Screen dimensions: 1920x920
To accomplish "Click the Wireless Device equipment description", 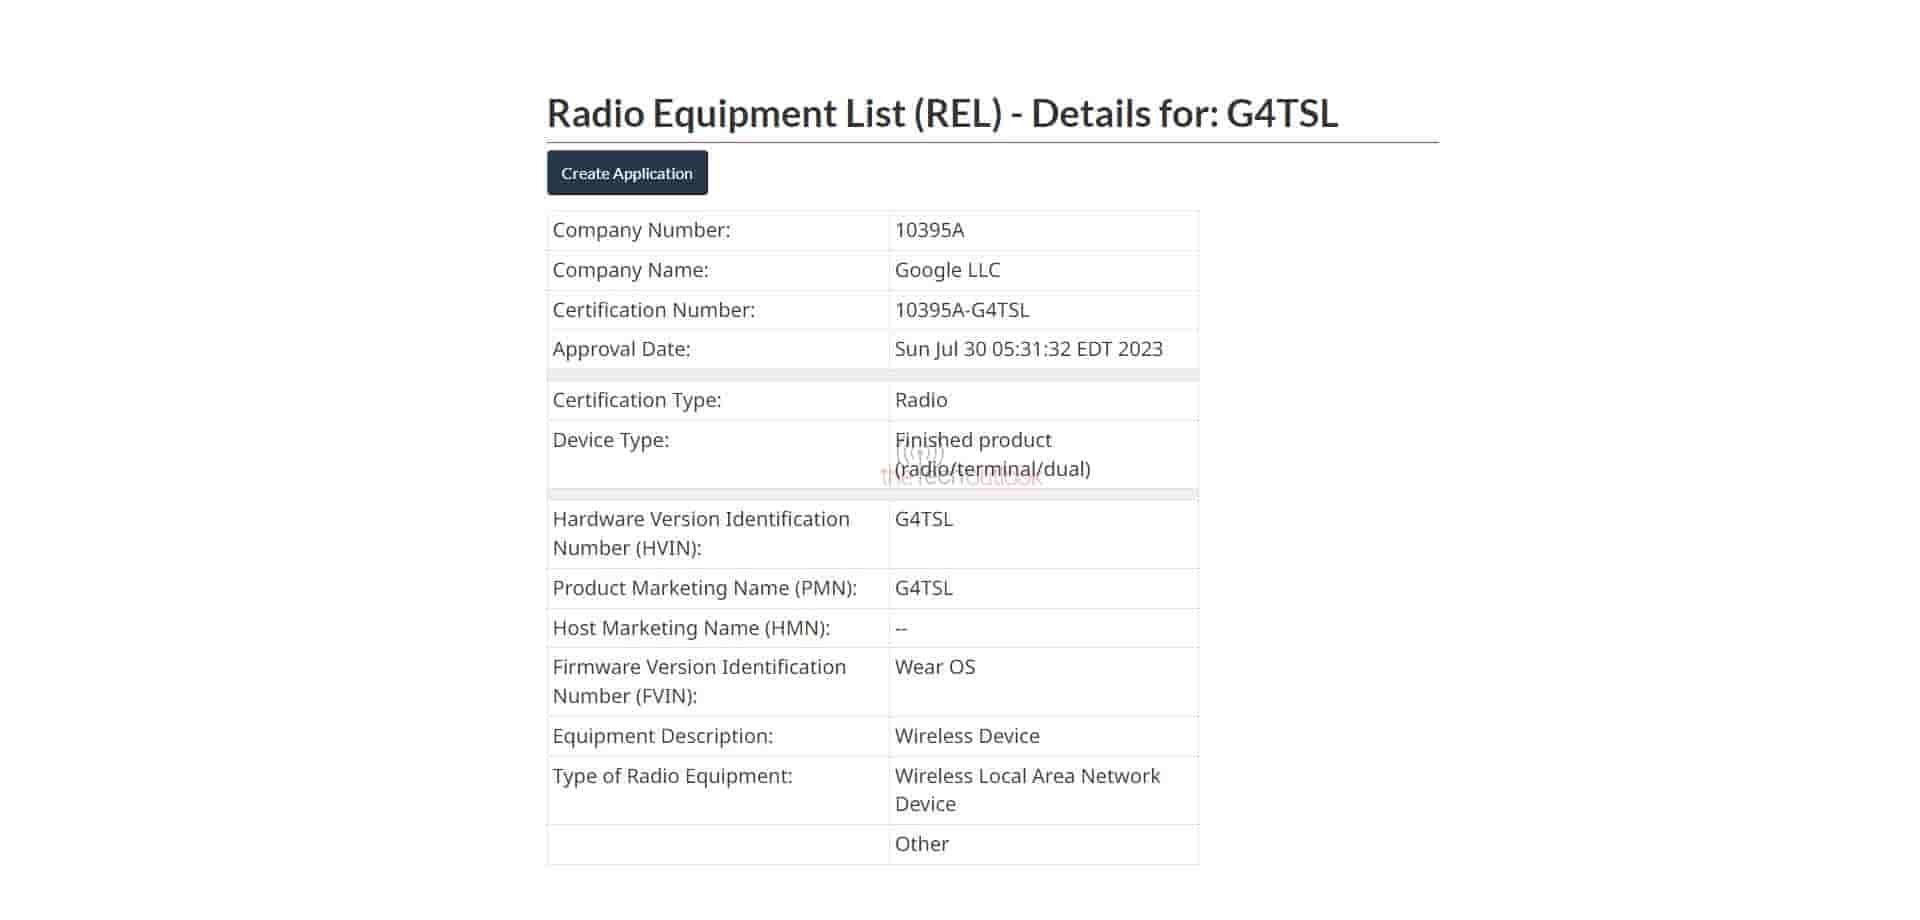I will click(966, 736).
